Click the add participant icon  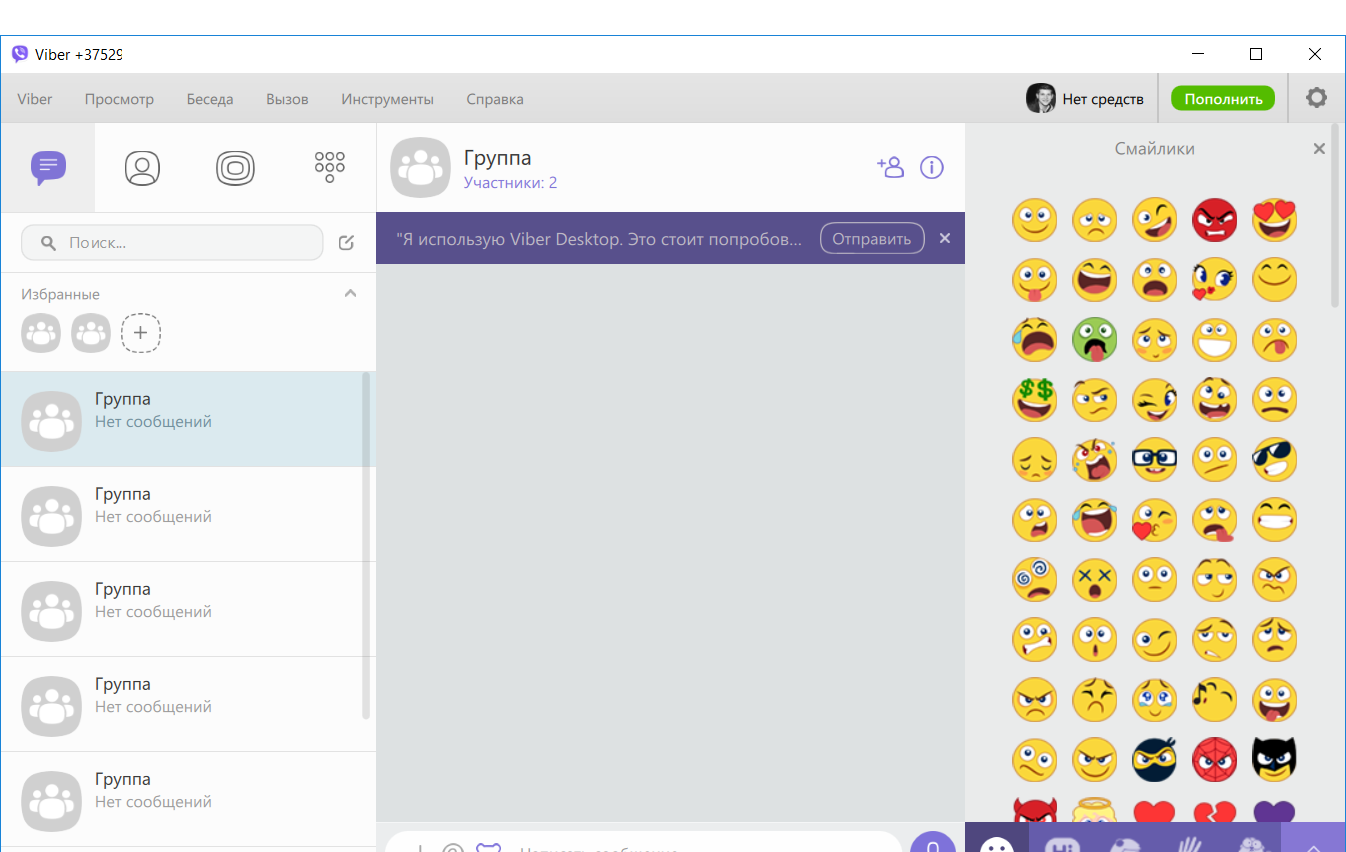[x=890, y=167]
